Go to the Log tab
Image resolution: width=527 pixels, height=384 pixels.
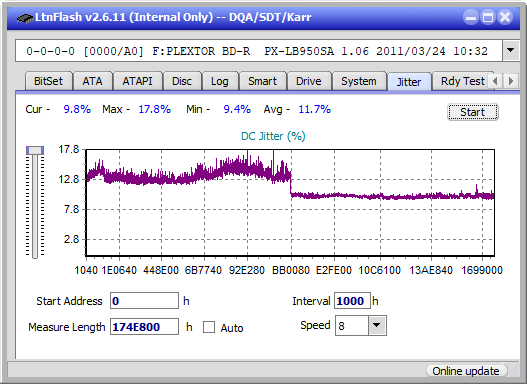tap(219, 81)
